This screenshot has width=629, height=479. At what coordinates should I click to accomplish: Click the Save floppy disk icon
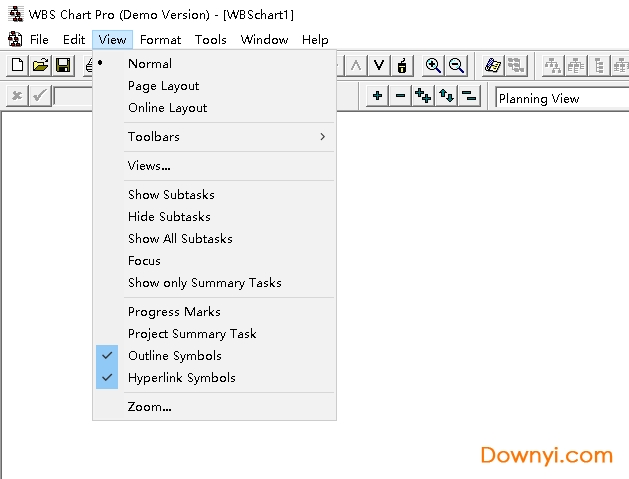pos(62,65)
